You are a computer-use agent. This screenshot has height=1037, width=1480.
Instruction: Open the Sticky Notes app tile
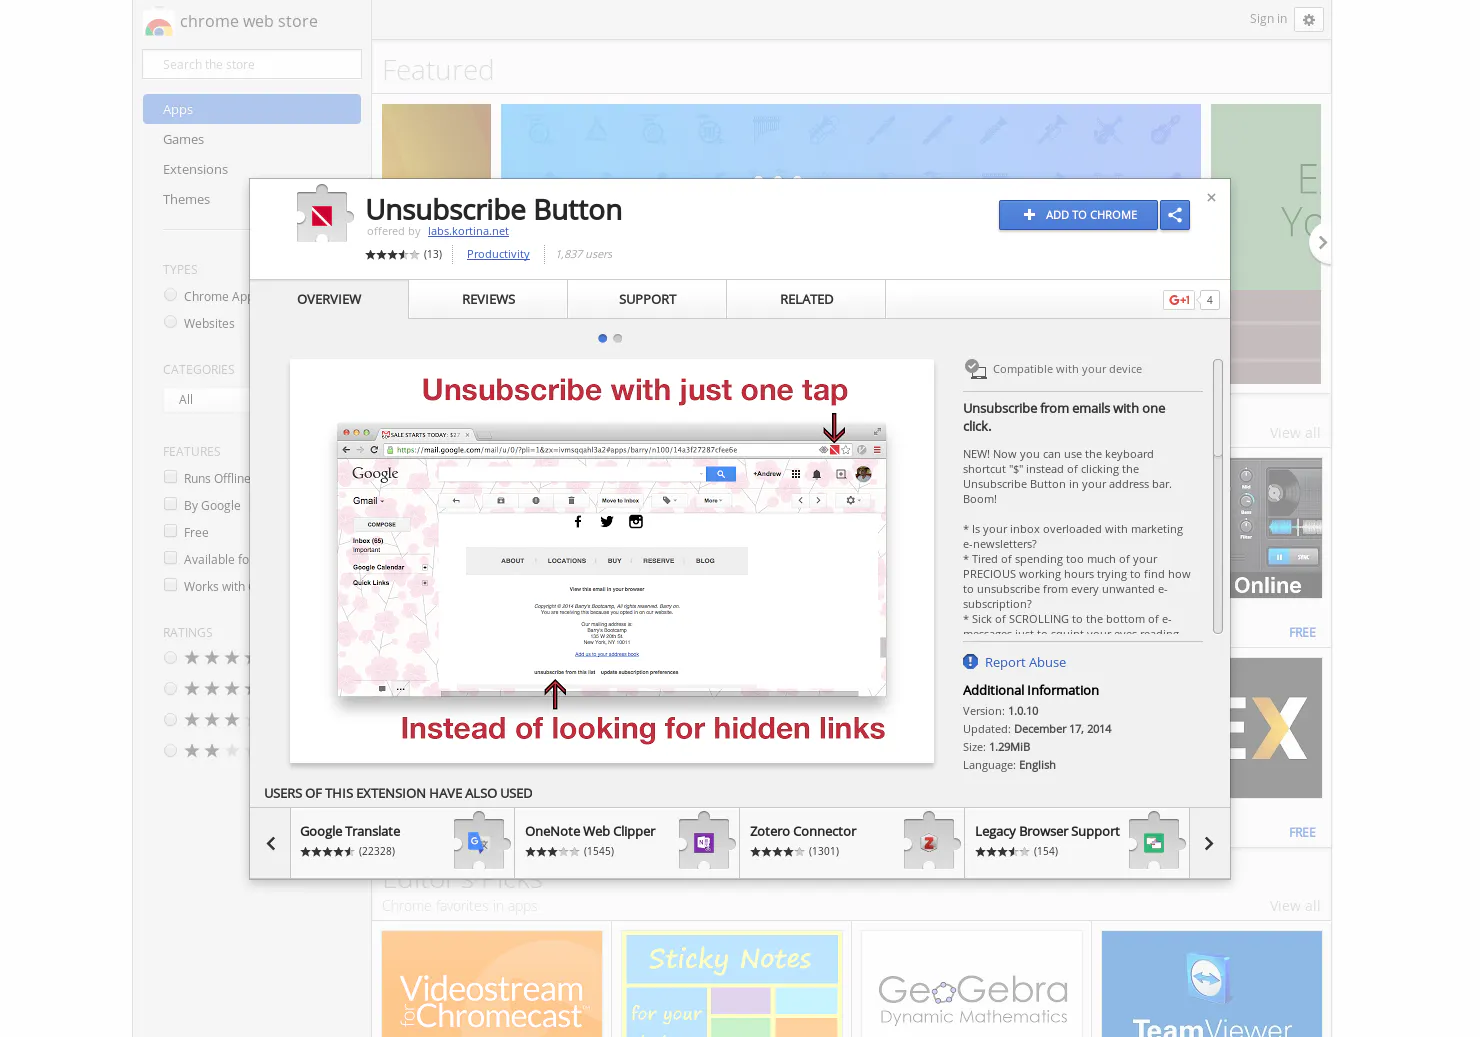[732, 984]
